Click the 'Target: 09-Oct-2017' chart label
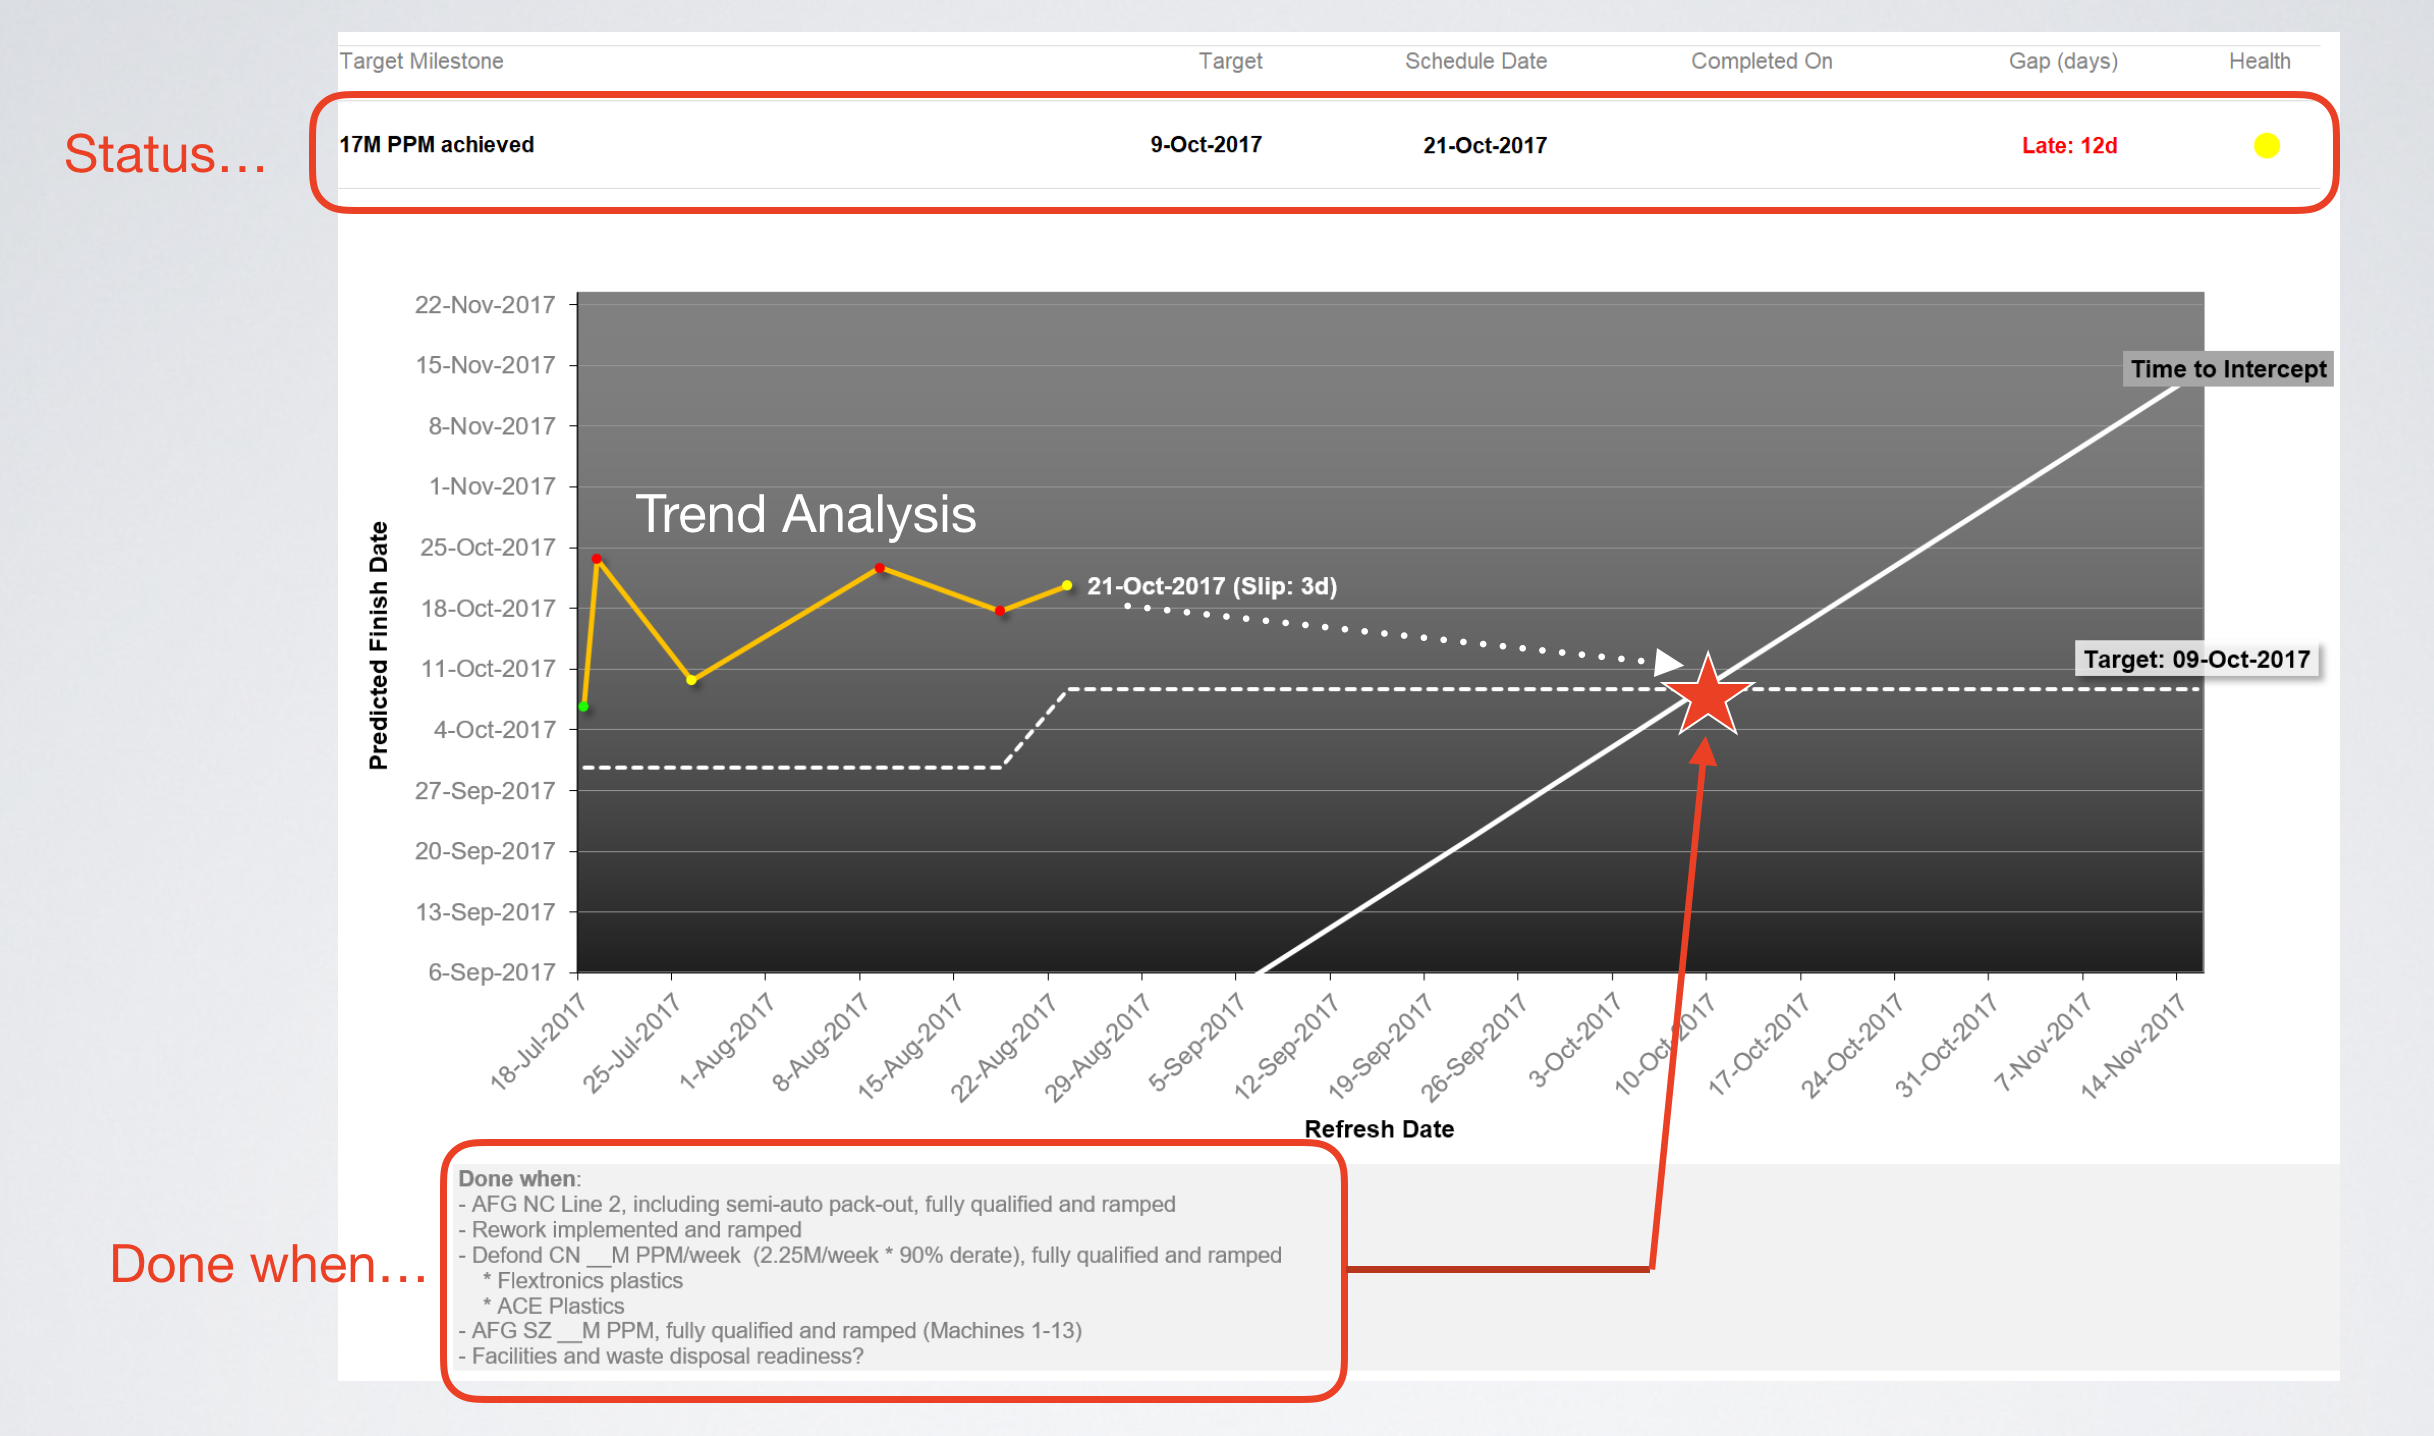 tap(2197, 659)
